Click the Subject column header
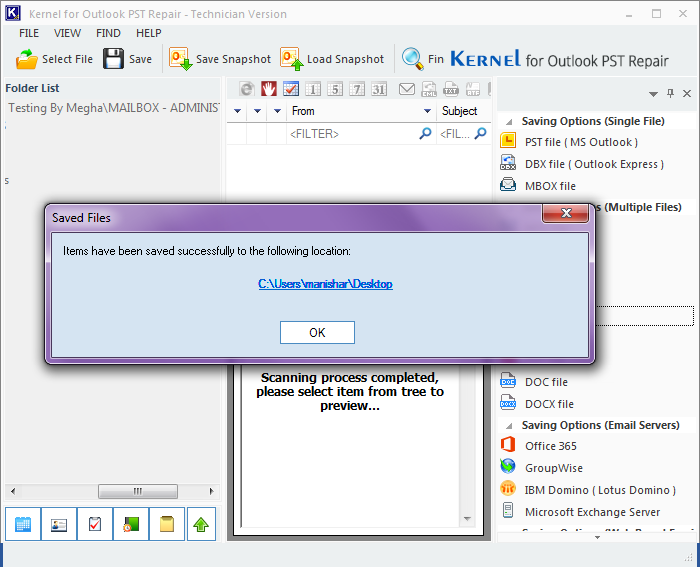Viewport: 700px width, 567px height. point(464,111)
